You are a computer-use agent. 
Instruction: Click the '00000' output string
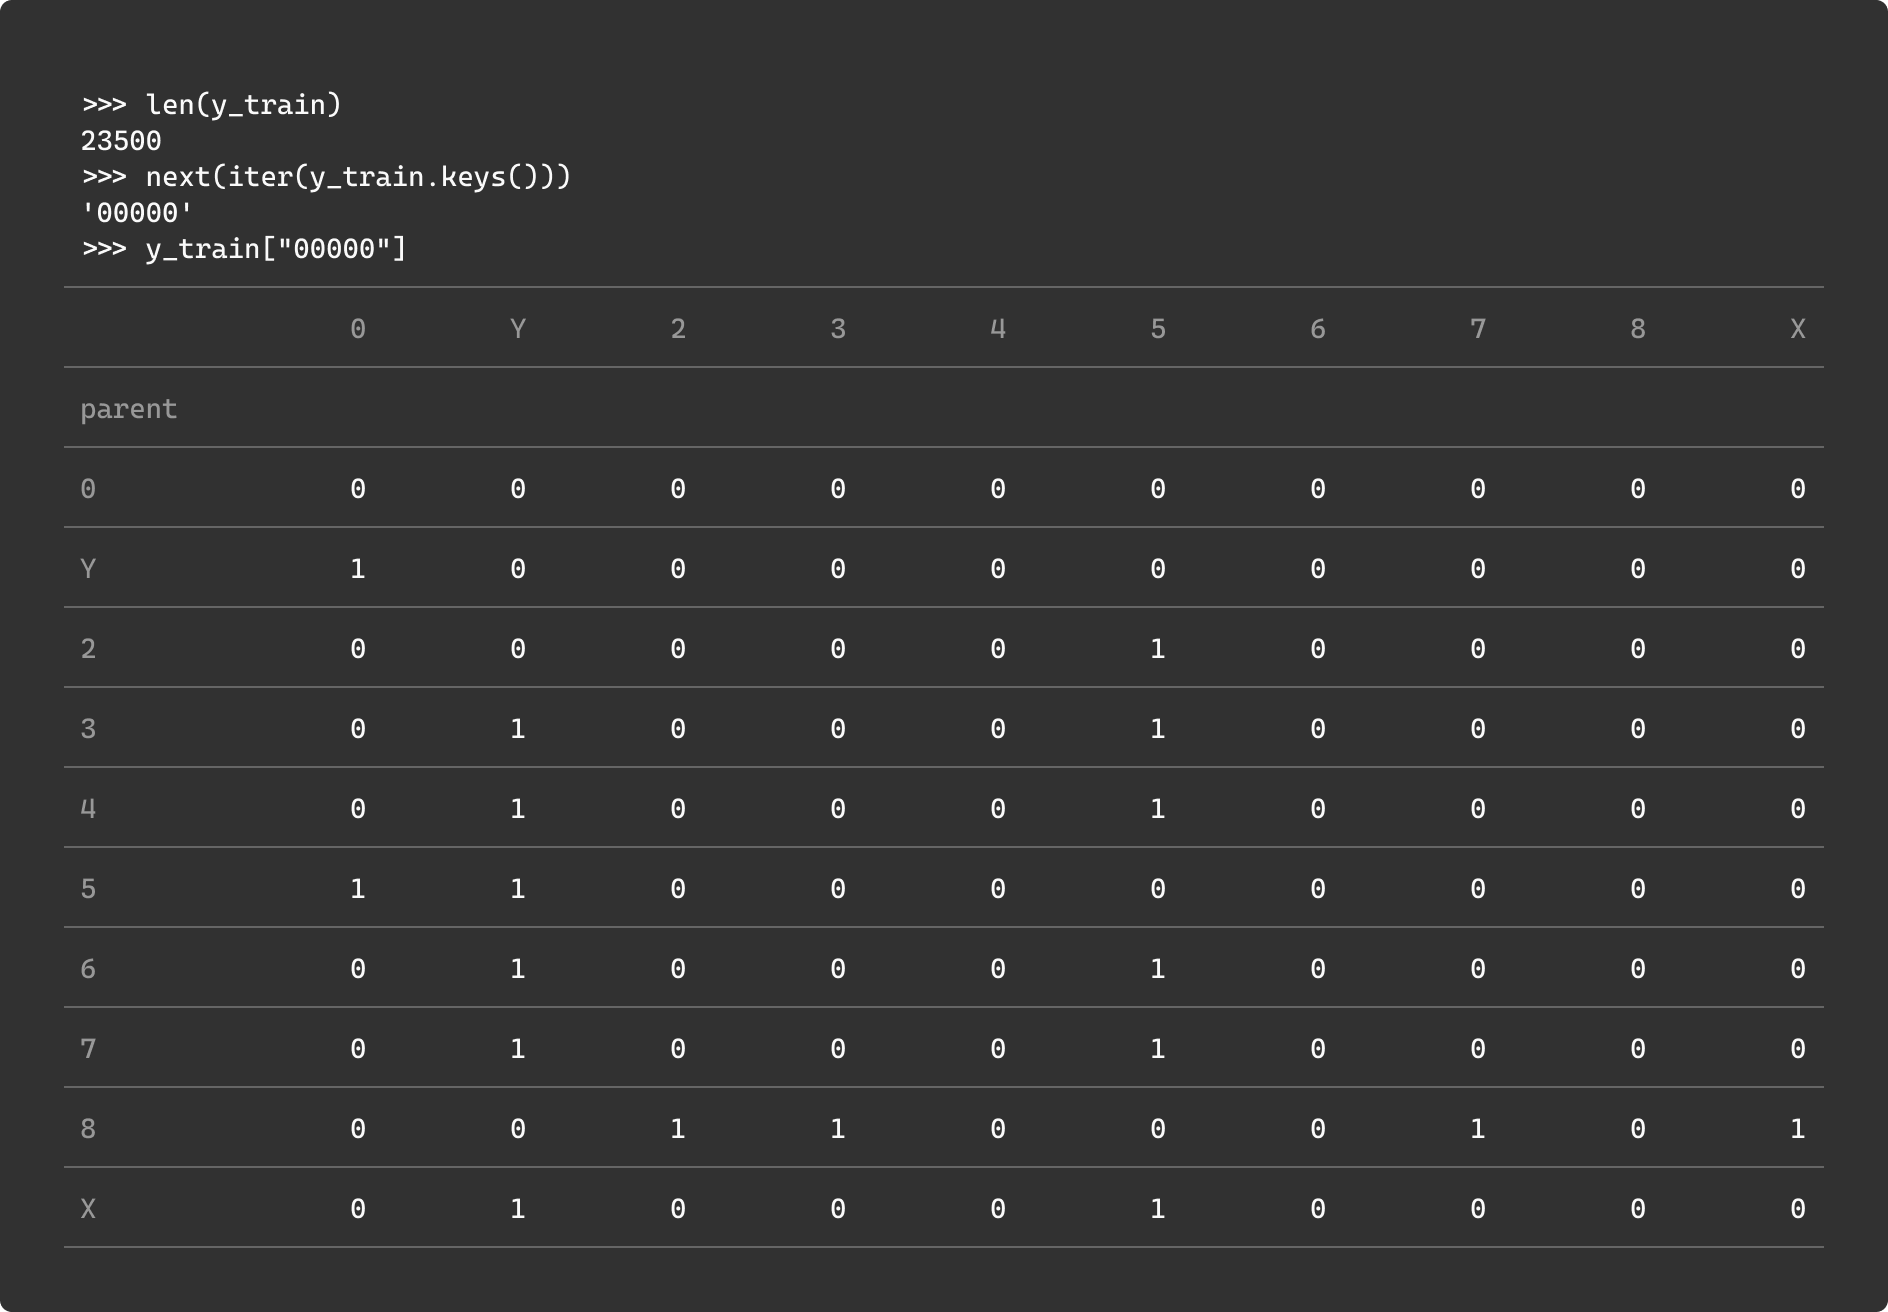(x=137, y=213)
